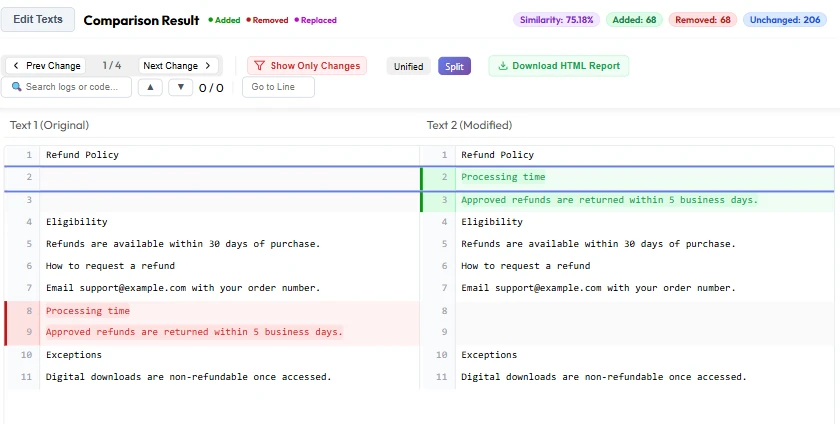Image resolution: width=840 pixels, height=424 pixels.
Task: Click the Comparison Result heading
Action: [x=141, y=20]
